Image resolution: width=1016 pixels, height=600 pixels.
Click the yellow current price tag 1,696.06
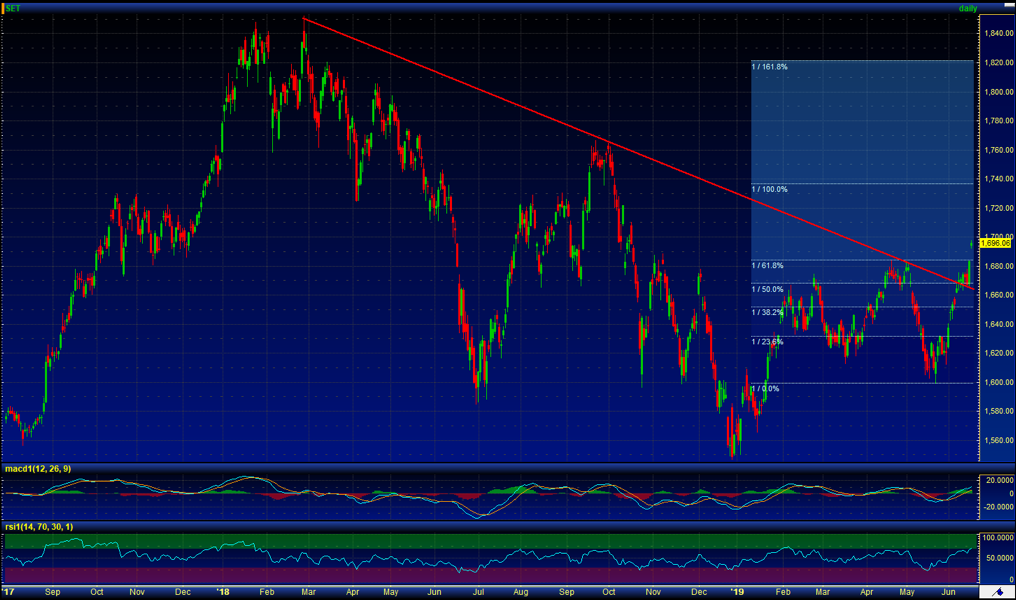coord(996,242)
